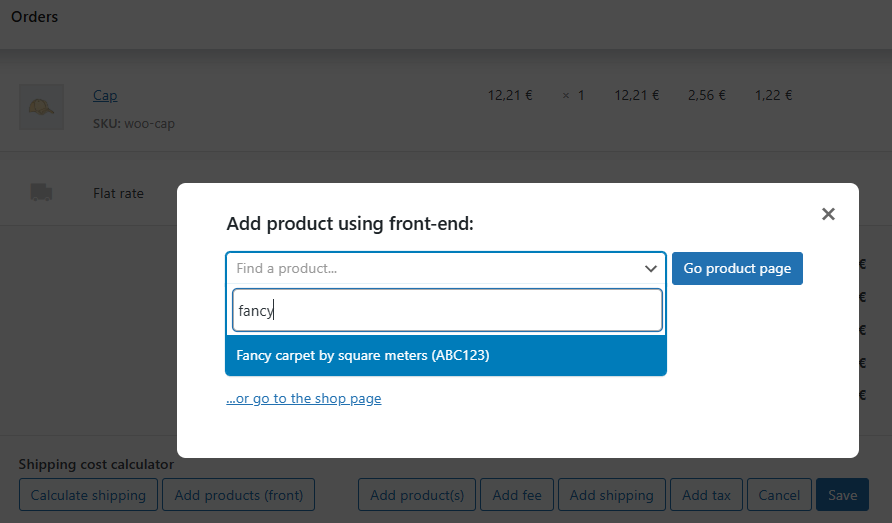Image resolution: width=892 pixels, height=523 pixels.
Task: Focus the product search field containing fancy
Action: pos(447,310)
